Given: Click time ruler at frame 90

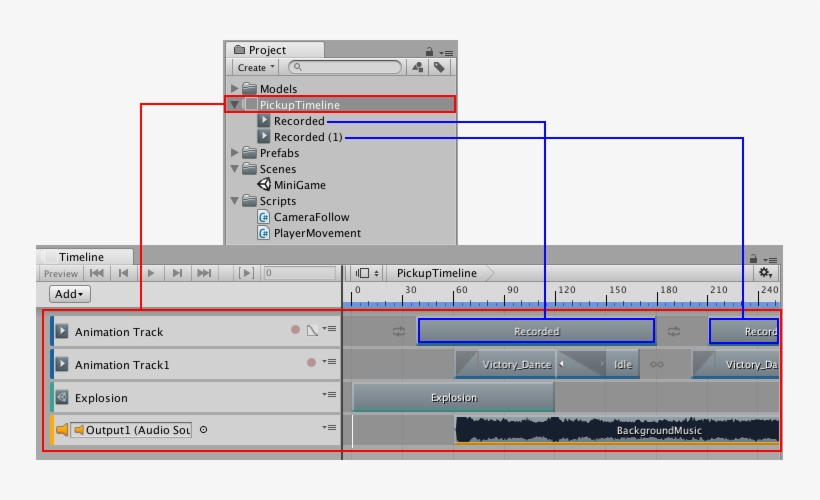Looking at the screenshot, I should pyautogui.click(x=505, y=296).
